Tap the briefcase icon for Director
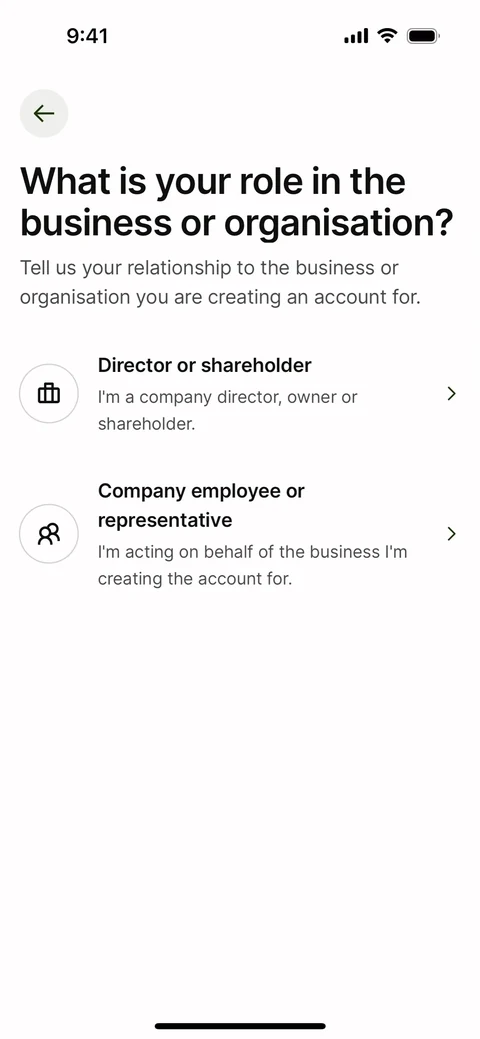Viewport: 480px width, 1039px height. coord(49,394)
